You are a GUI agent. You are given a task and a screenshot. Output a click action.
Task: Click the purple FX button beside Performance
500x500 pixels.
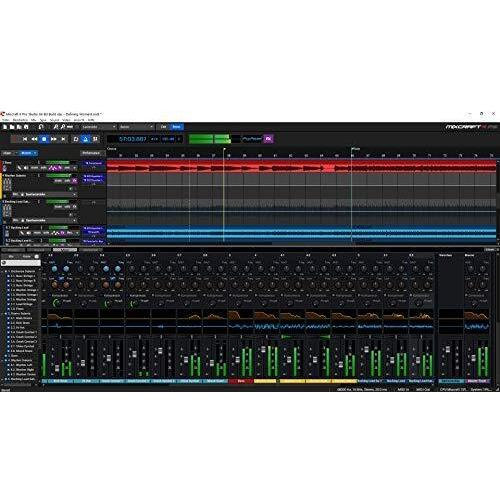268,139
